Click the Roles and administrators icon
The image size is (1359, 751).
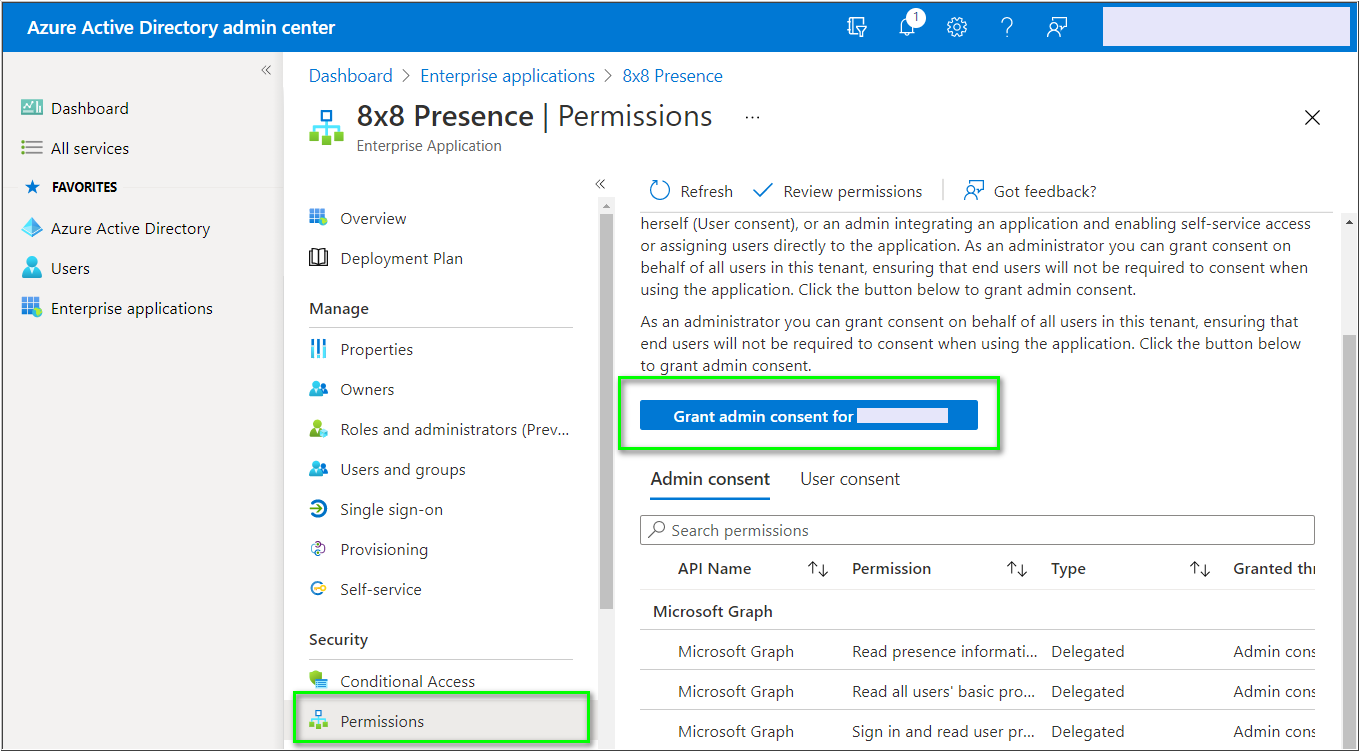pos(318,429)
